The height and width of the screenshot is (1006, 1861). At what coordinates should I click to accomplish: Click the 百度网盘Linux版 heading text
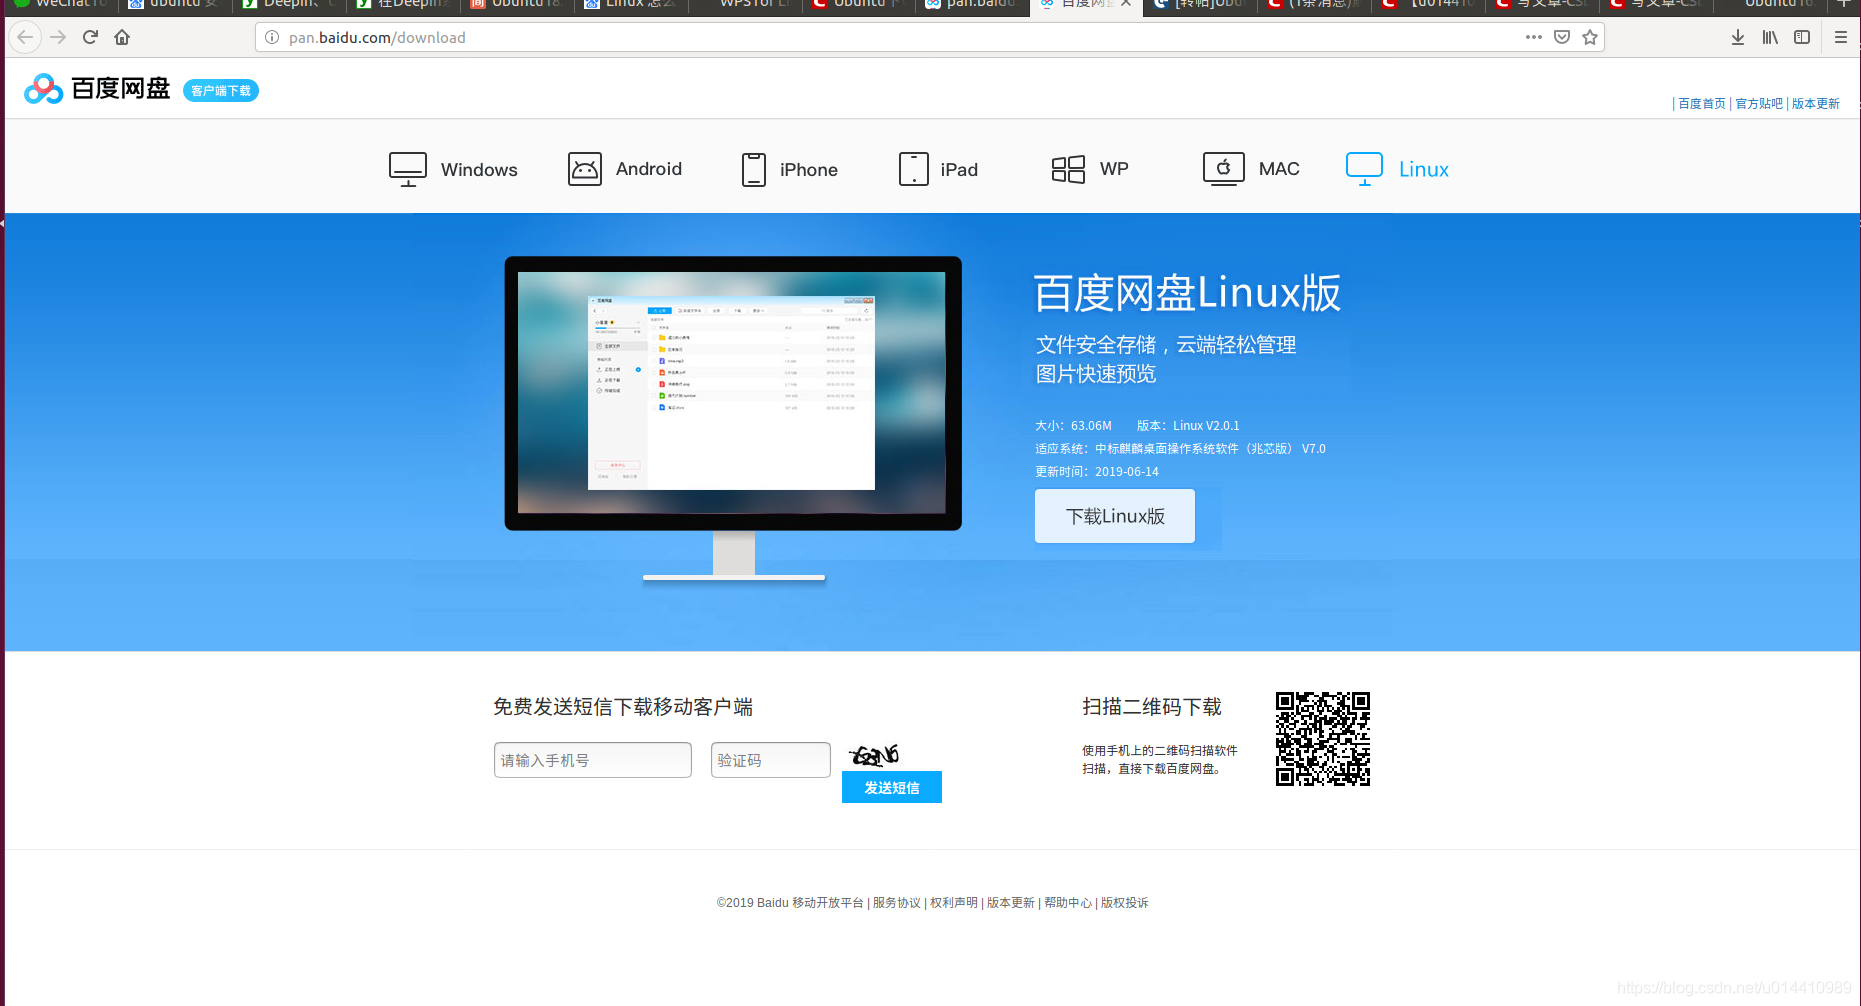pyautogui.click(x=1187, y=293)
